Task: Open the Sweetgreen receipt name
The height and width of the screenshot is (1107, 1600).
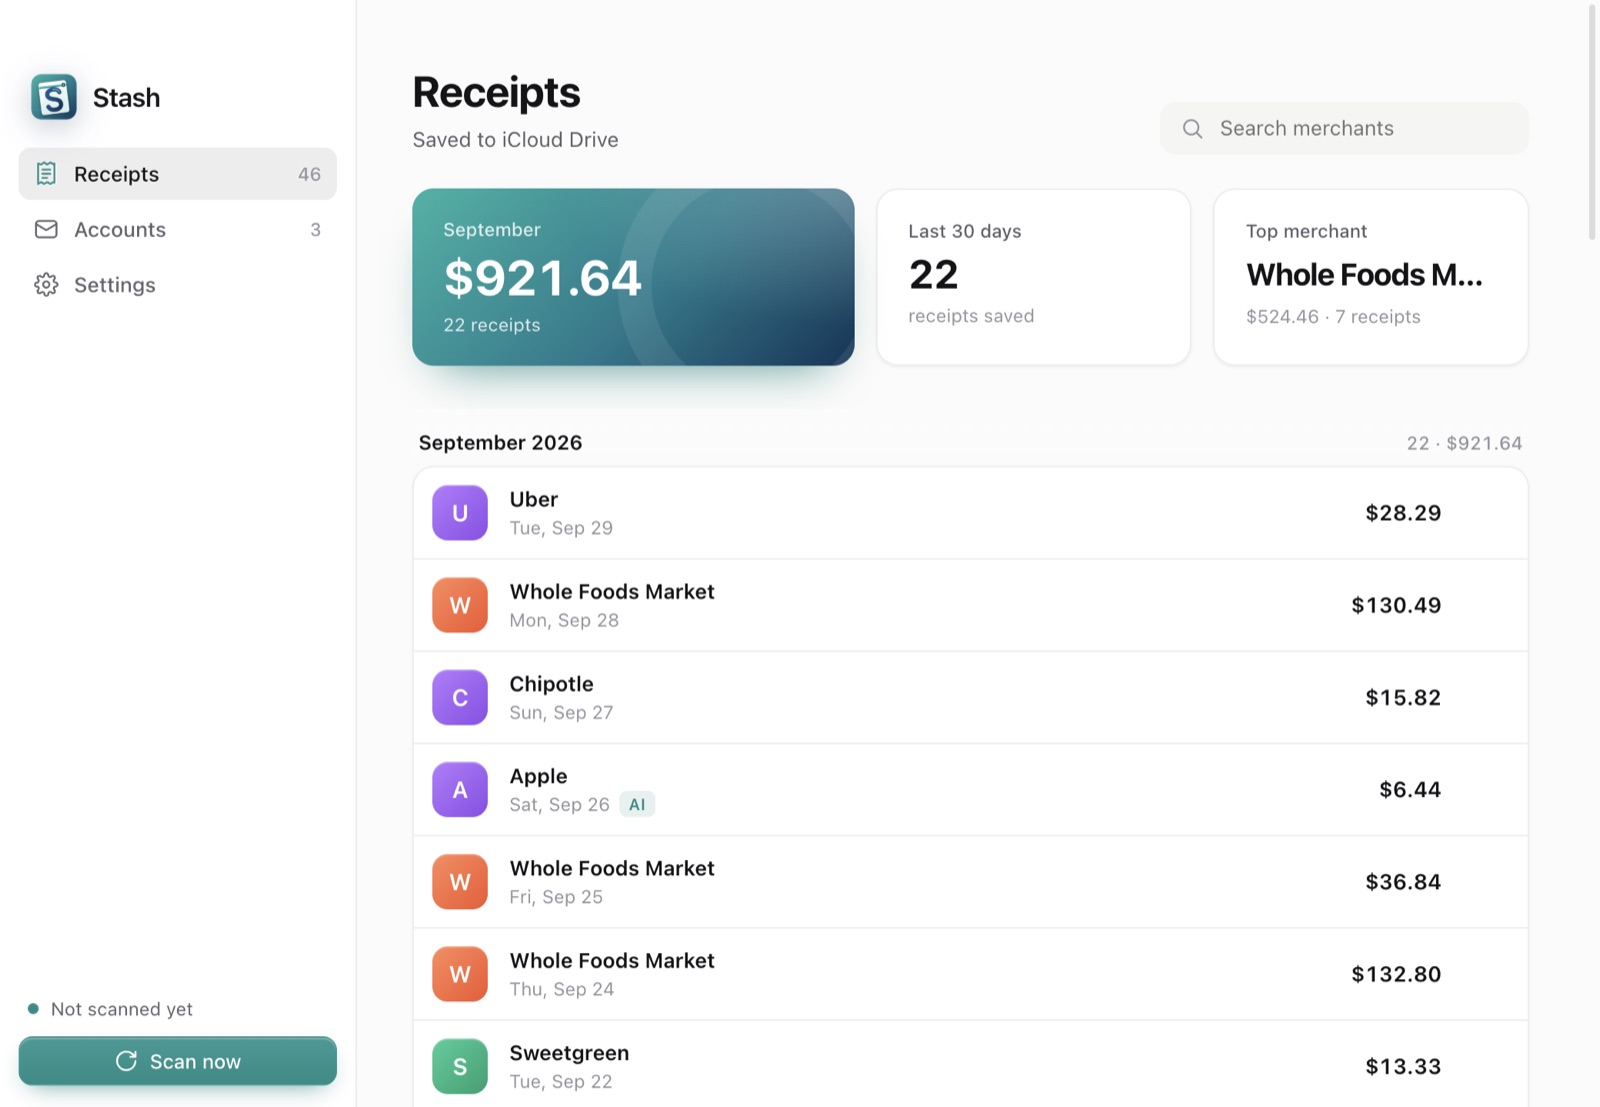Action: 569,1053
